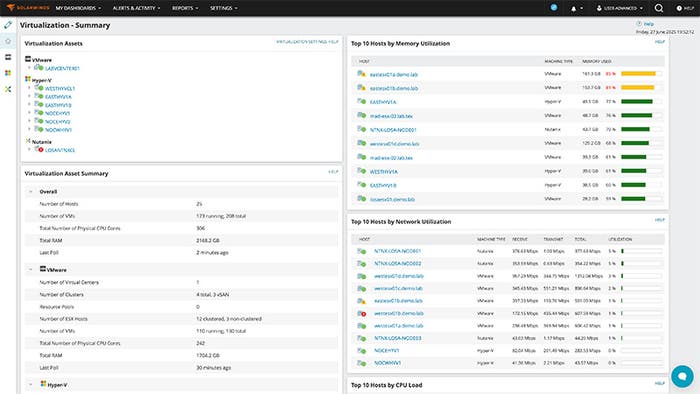Image resolution: width=700 pixels, height=394 pixels.
Task: Click the Utilization column header
Action: pos(620,239)
